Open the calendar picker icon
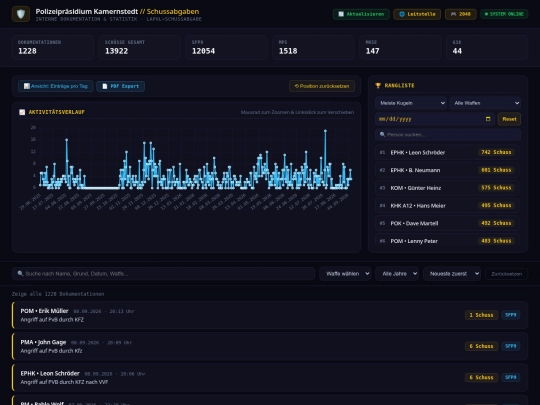 click(x=488, y=119)
